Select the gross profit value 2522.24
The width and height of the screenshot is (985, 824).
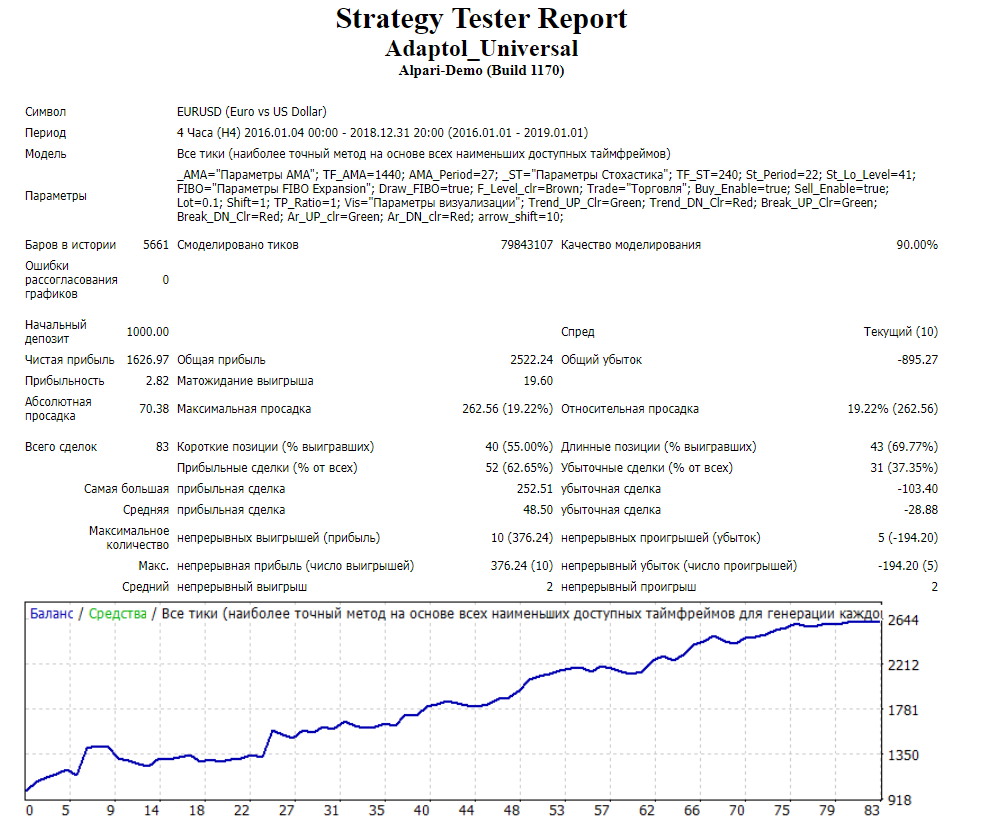(x=531, y=360)
